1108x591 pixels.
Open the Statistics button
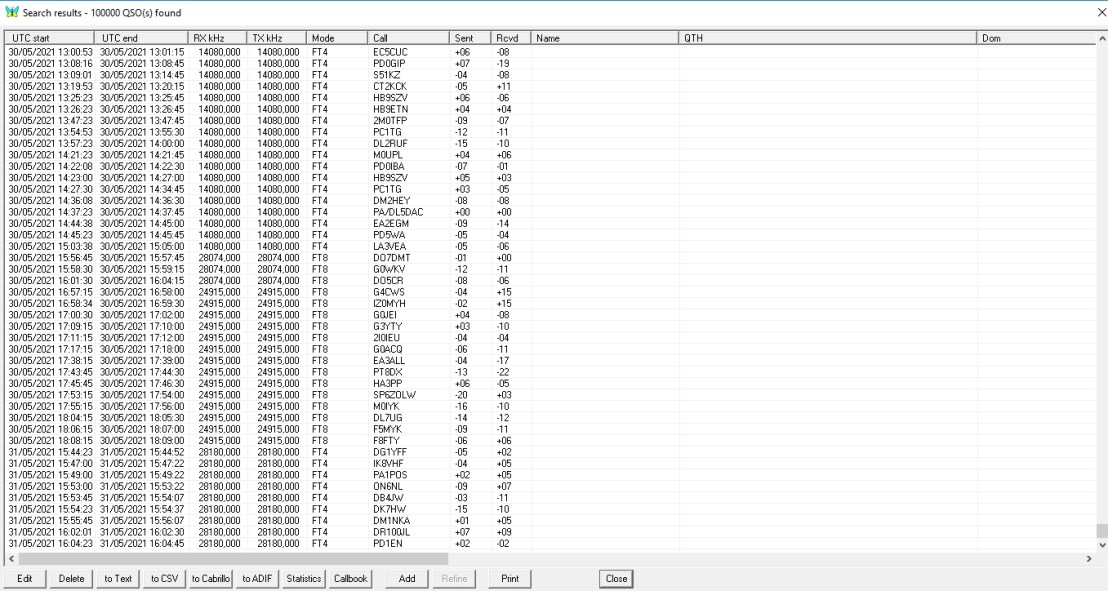(x=304, y=578)
